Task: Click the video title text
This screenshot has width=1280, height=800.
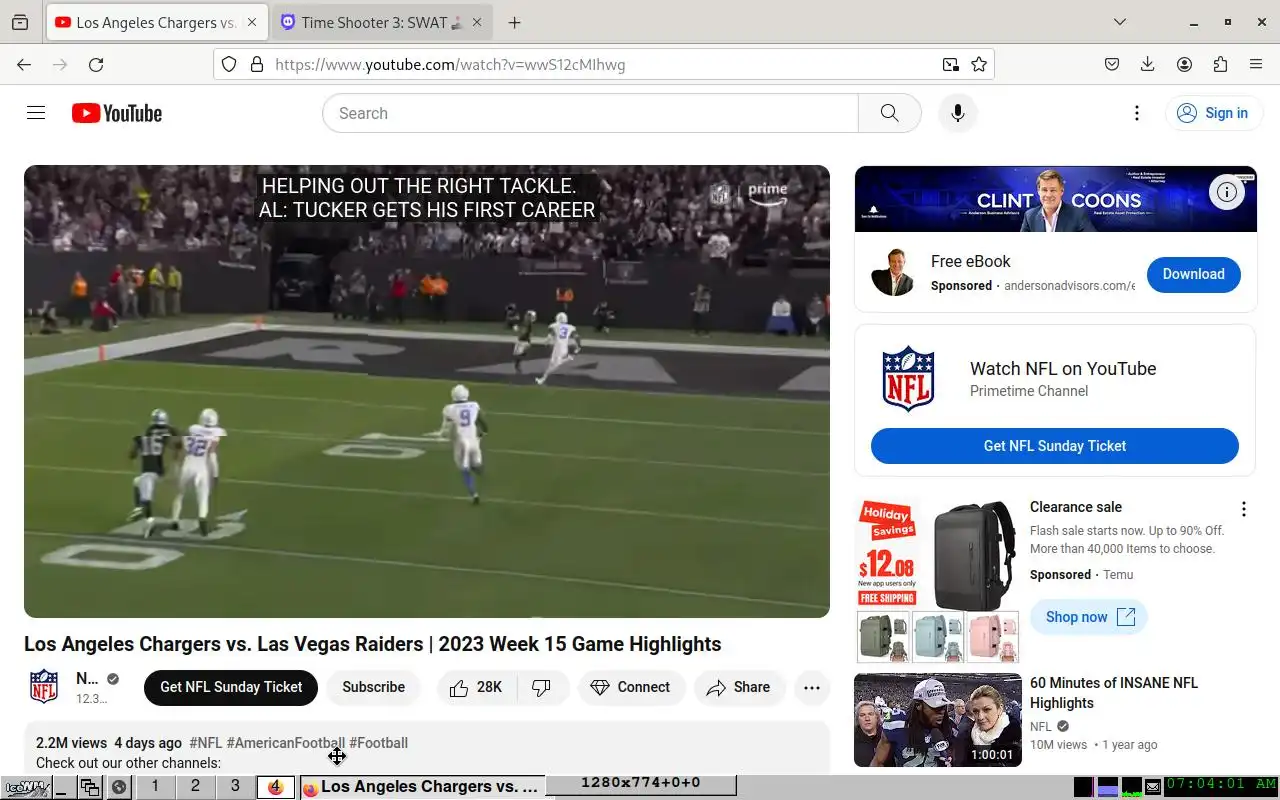Action: tap(373, 644)
